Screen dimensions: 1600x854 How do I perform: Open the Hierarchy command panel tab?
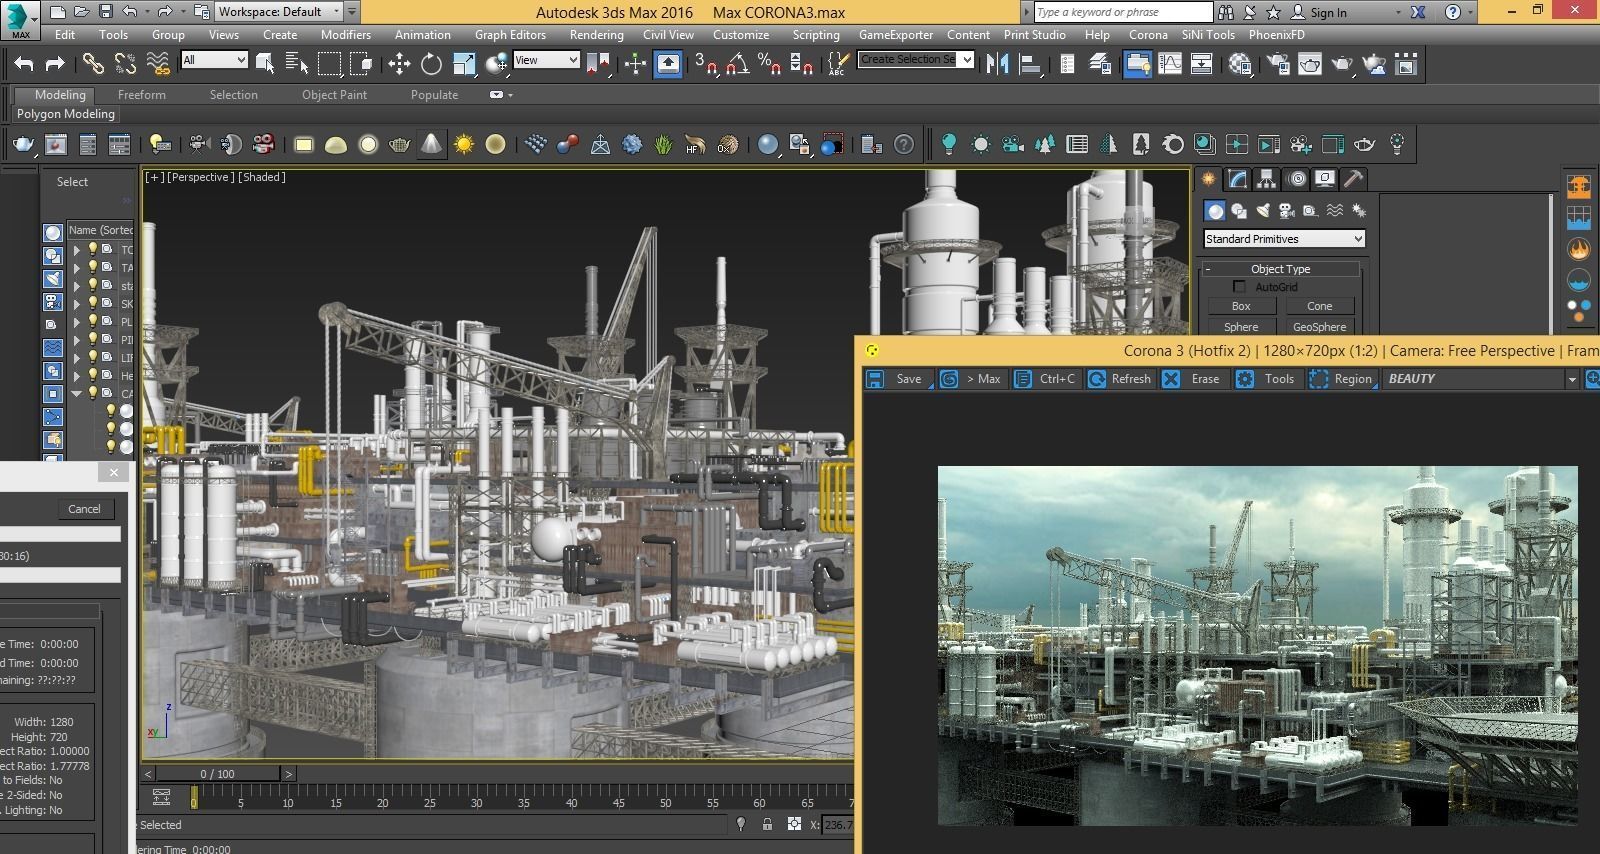(x=1267, y=179)
